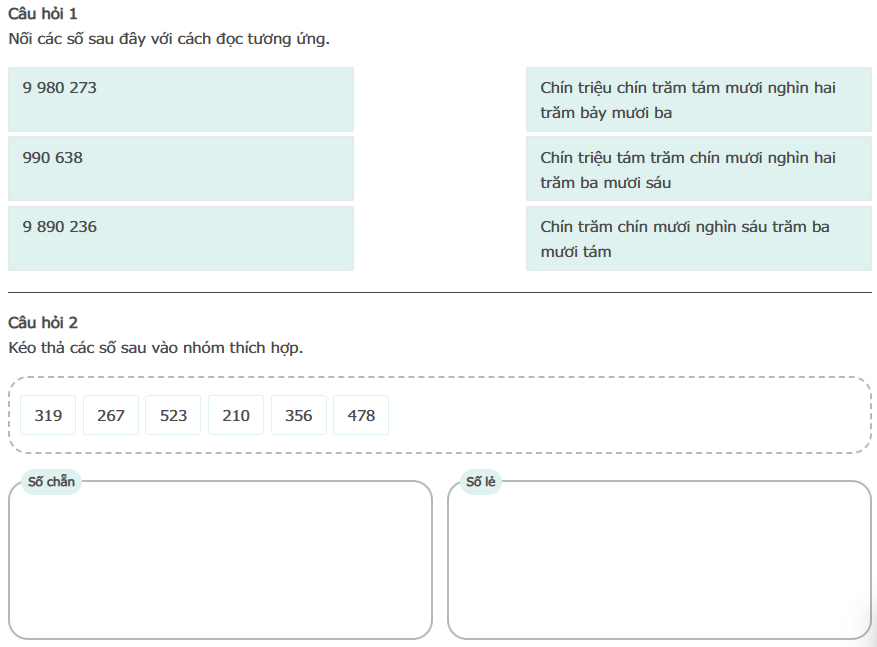The image size is (877, 647).
Task: Click the 'Số chẵn' group label
Action: (x=51, y=482)
